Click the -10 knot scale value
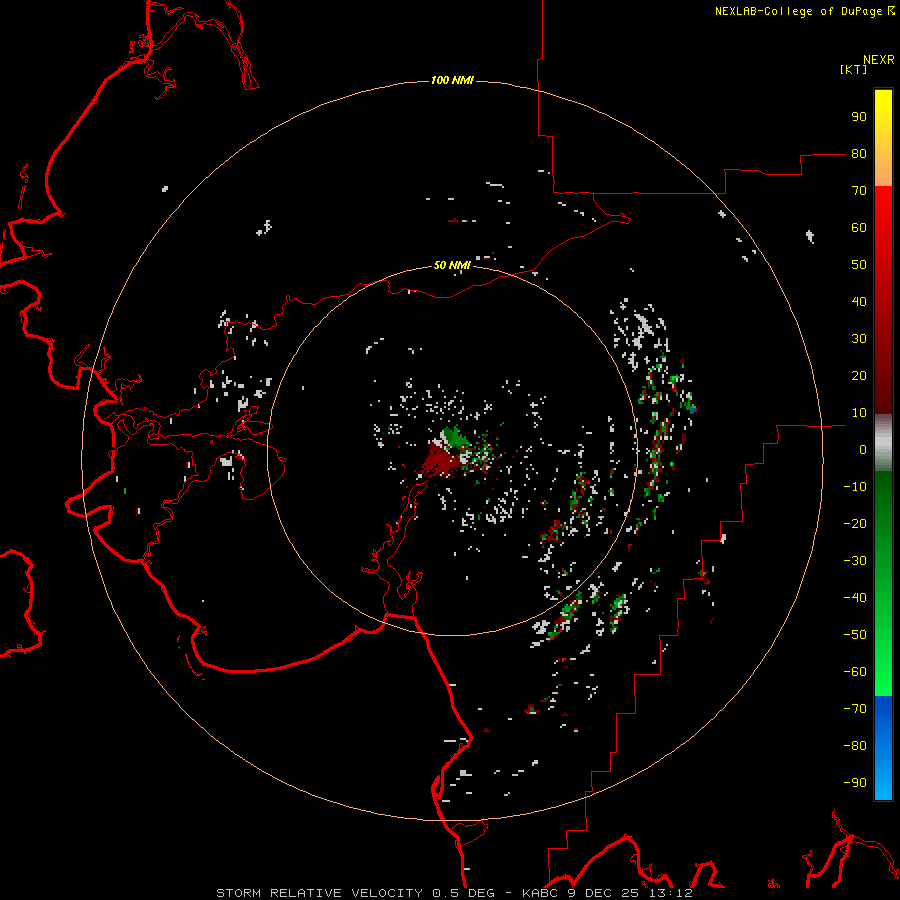The width and height of the screenshot is (900, 900). tap(855, 487)
